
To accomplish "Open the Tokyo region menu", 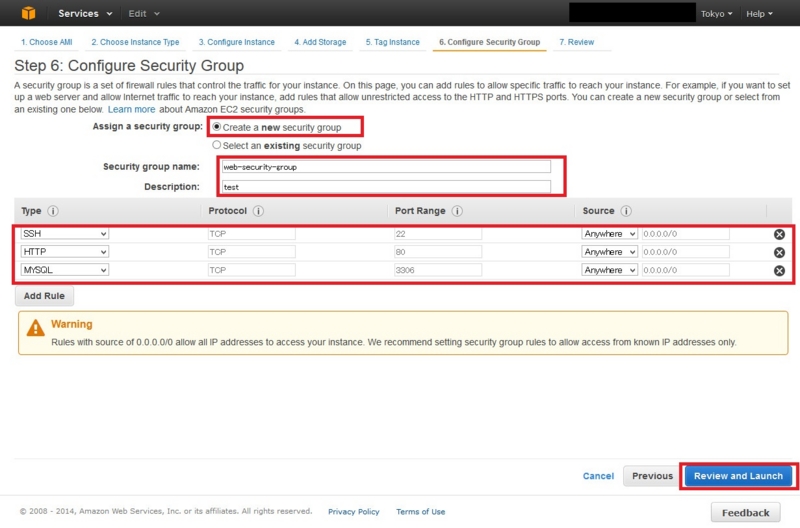I will 716,14.
